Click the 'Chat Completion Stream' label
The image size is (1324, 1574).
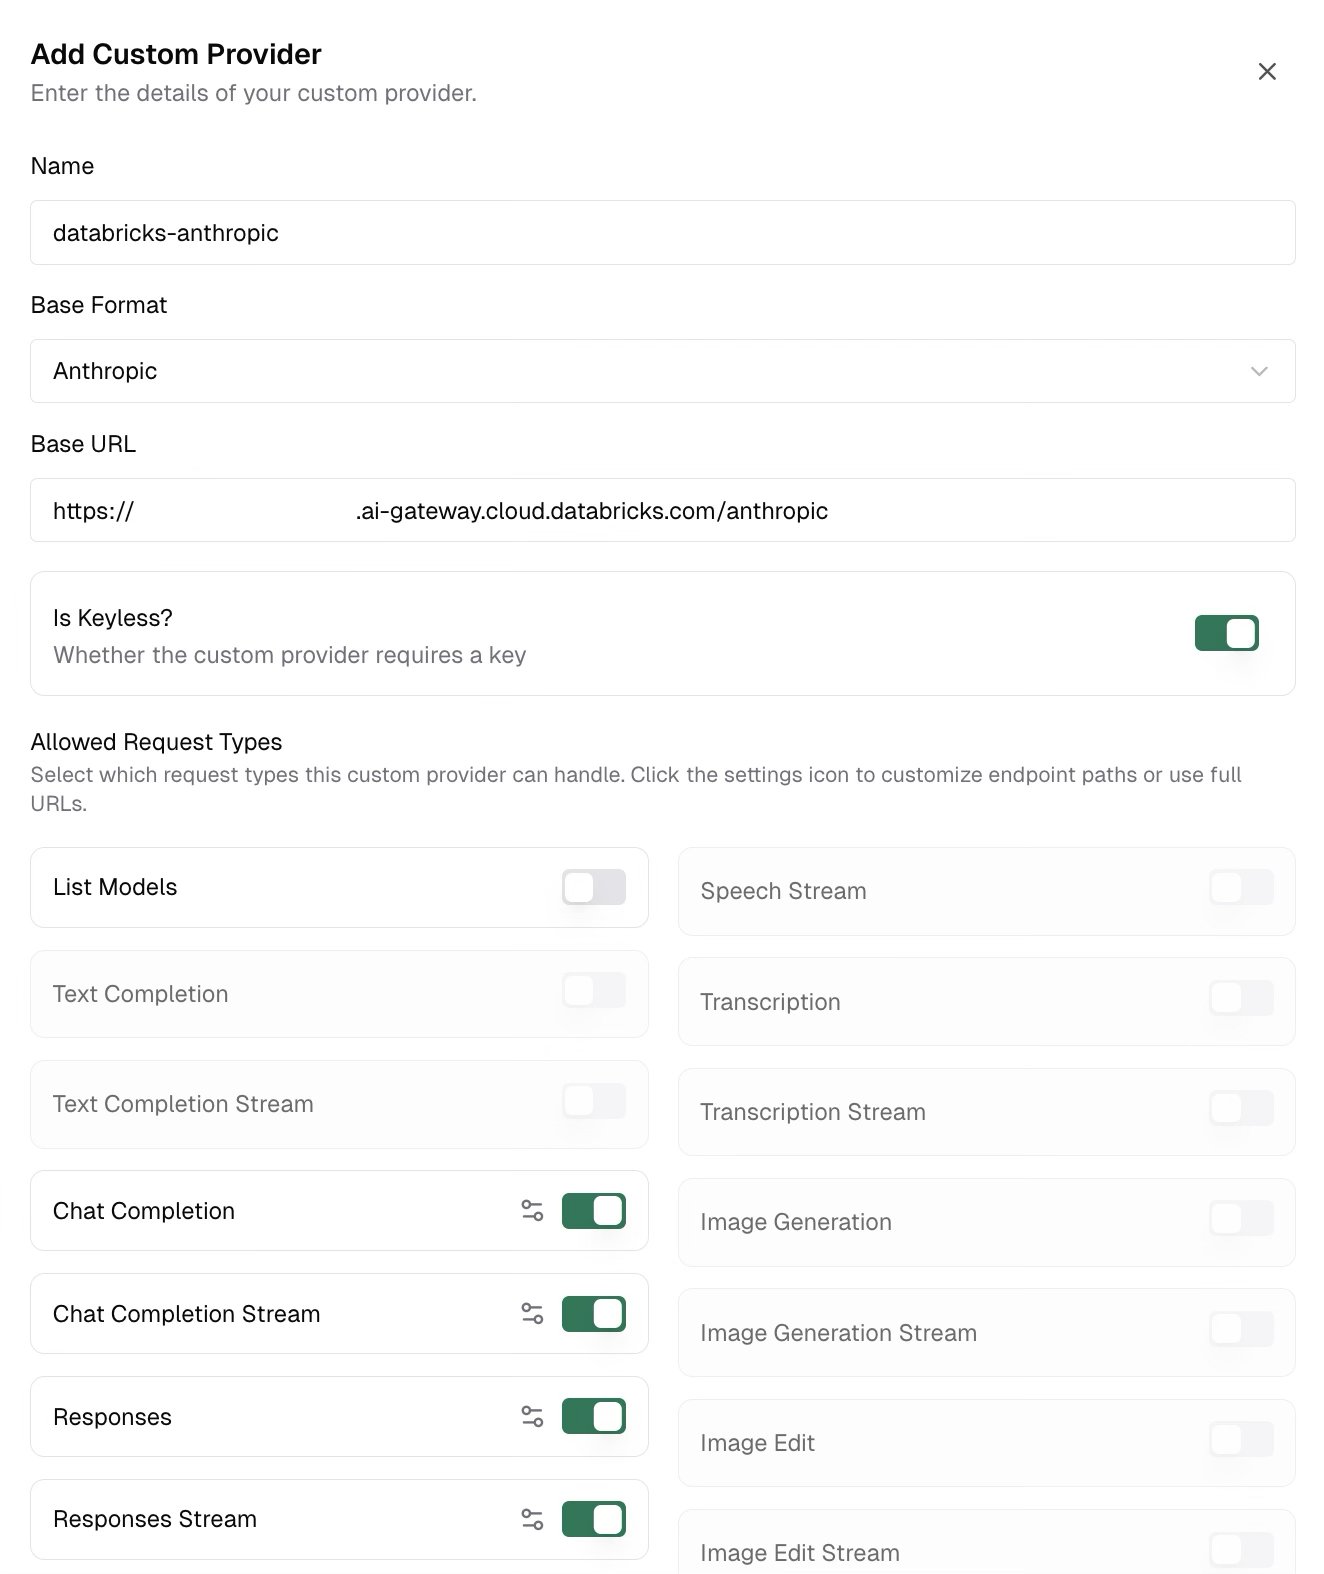(x=186, y=1314)
